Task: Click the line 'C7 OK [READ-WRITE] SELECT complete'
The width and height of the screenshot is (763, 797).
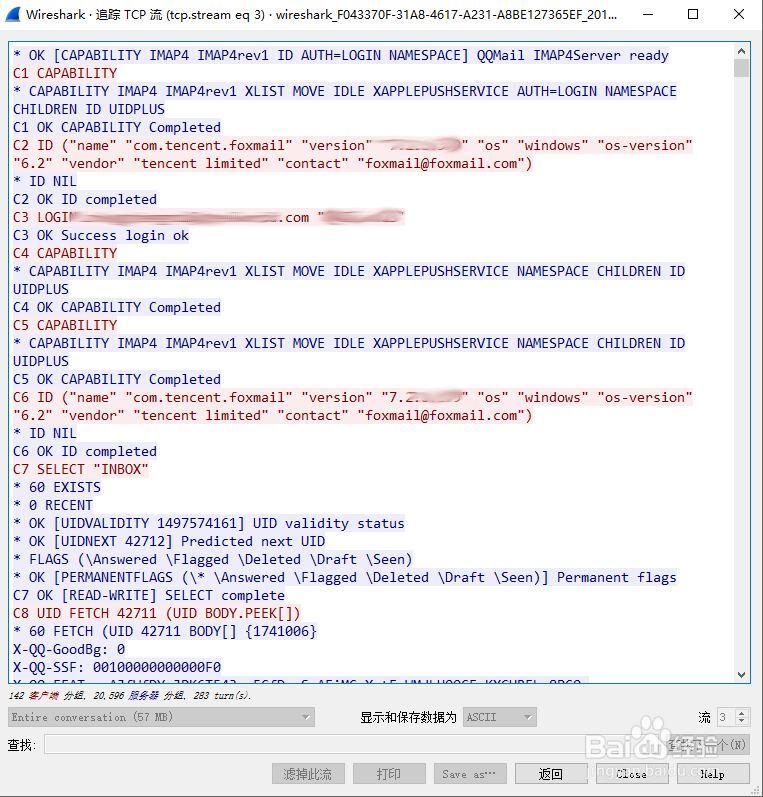Action: point(149,595)
